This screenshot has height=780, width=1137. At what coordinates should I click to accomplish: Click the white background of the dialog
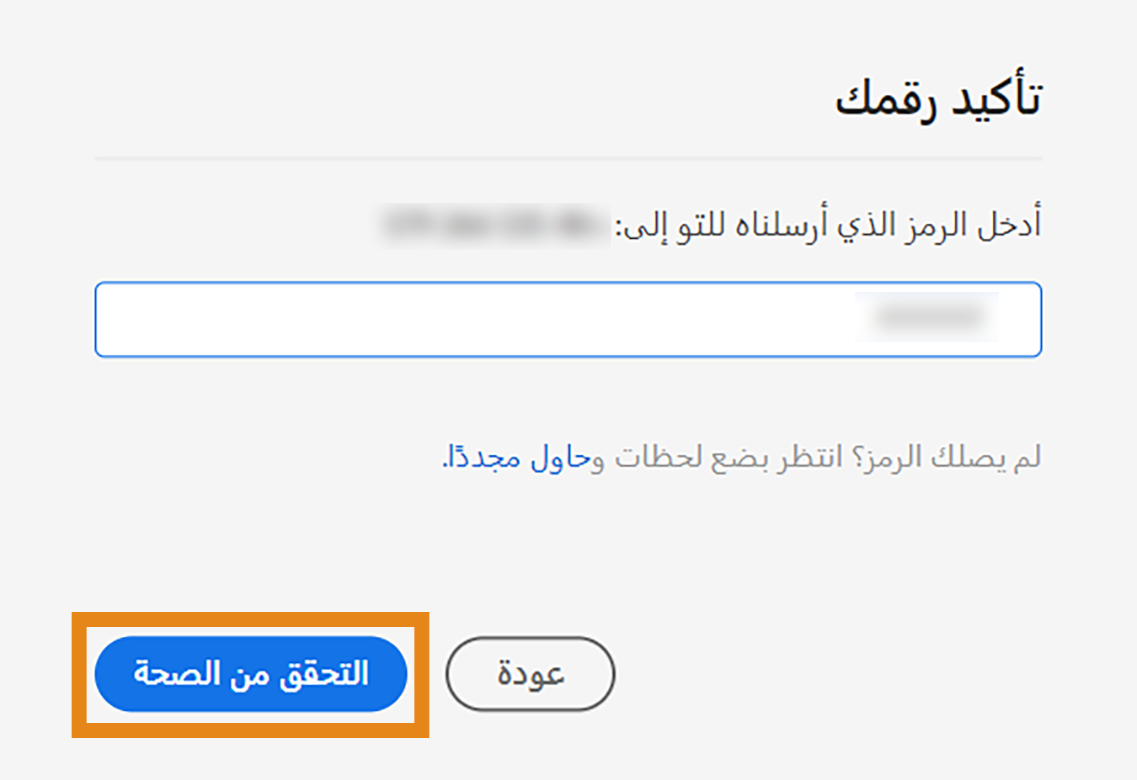point(567,550)
